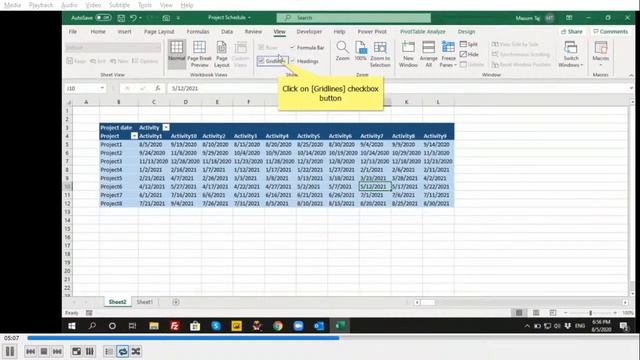This screenshot has height=360, width=640.
Task: Skip to next media in the player
Action: 57,351
